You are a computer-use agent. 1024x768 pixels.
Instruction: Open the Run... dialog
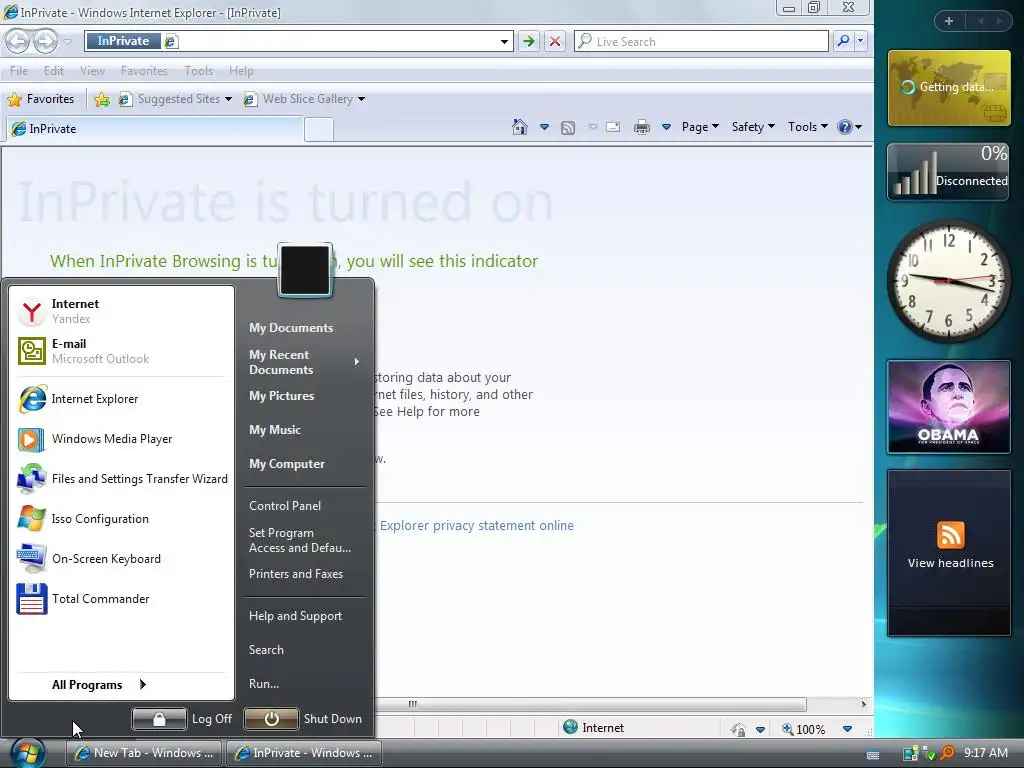pyautogui.click(x=264, y=684)
